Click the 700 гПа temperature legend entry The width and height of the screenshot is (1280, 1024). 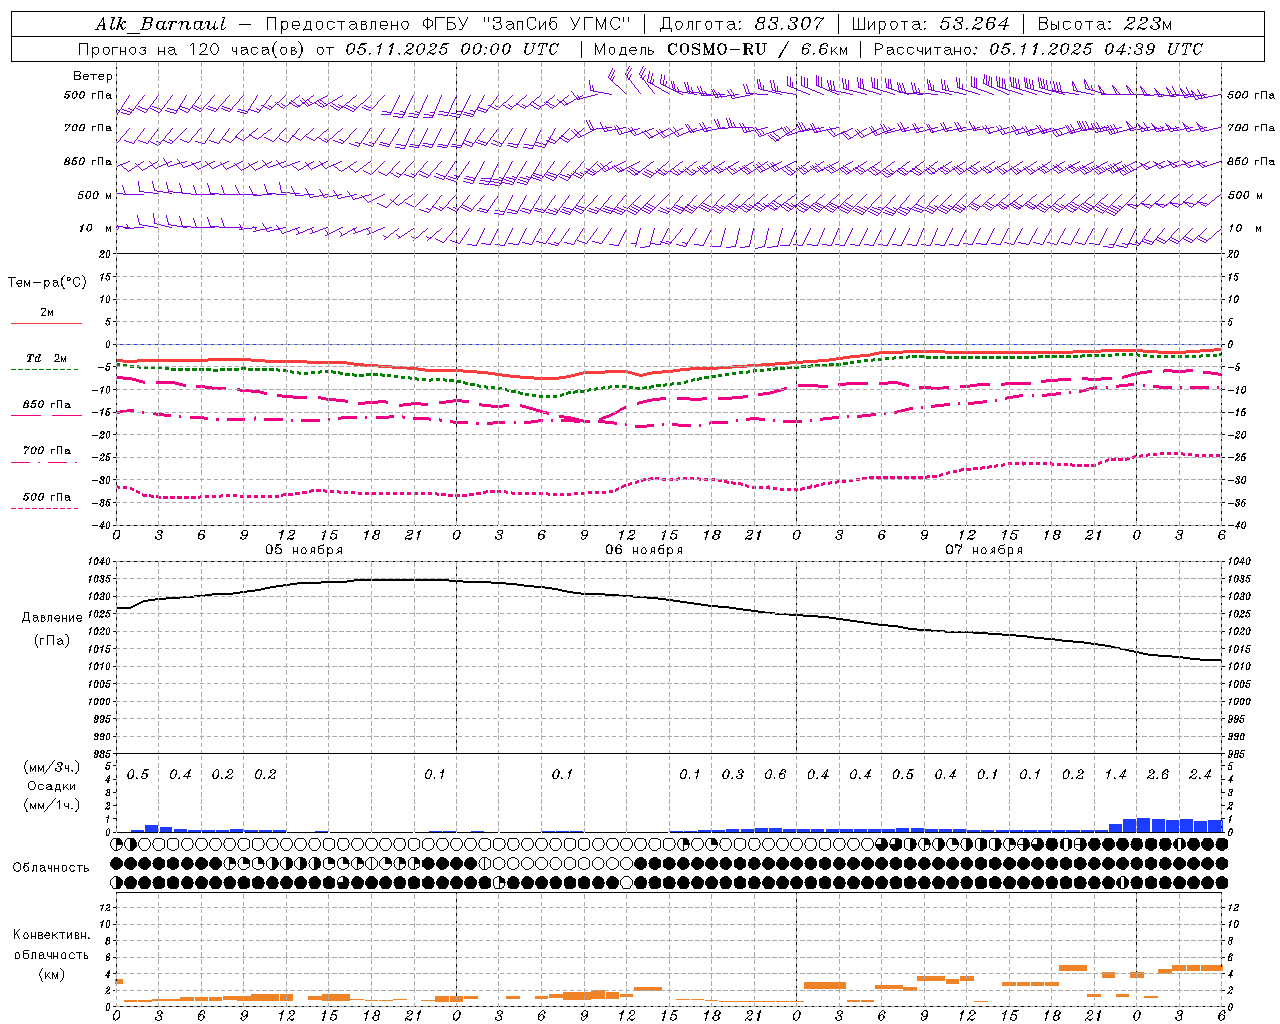pyautogui.click(x=47, y=450)
